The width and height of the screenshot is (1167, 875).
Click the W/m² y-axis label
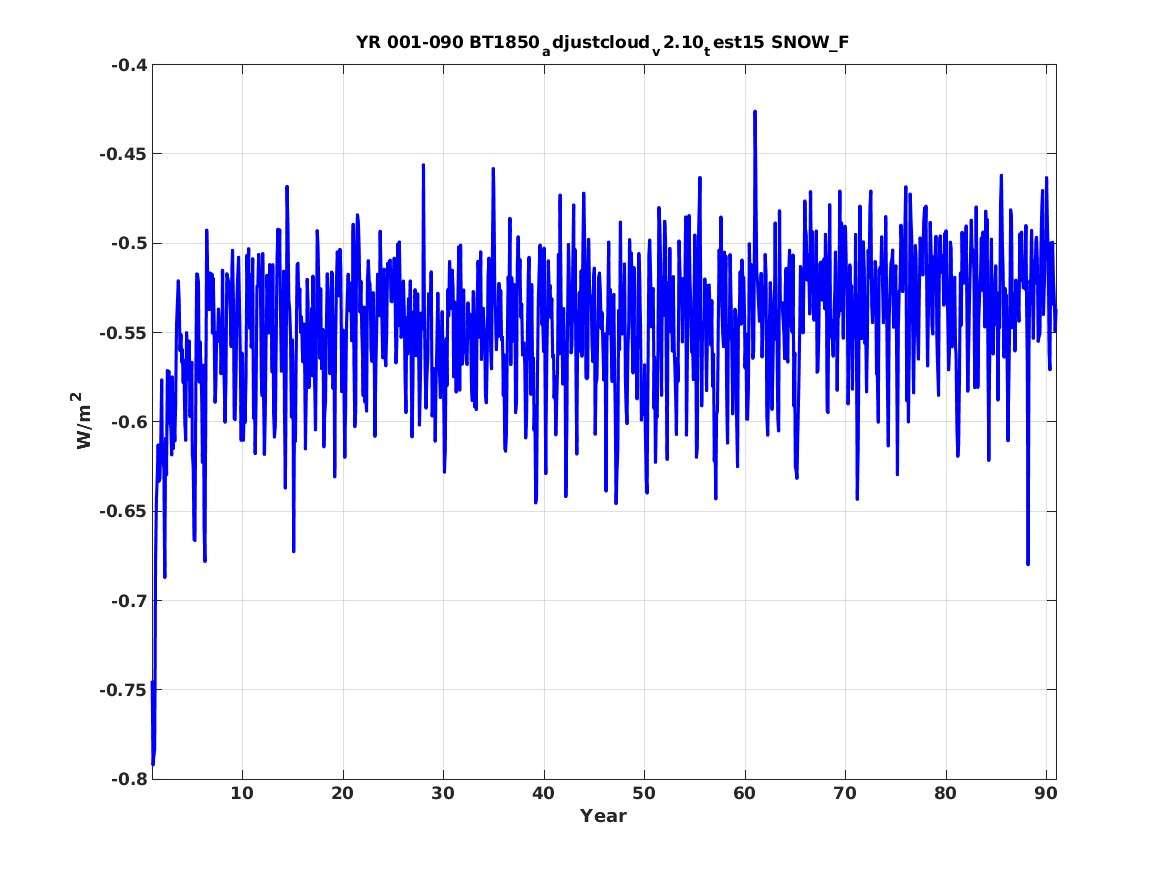(83, 421)
